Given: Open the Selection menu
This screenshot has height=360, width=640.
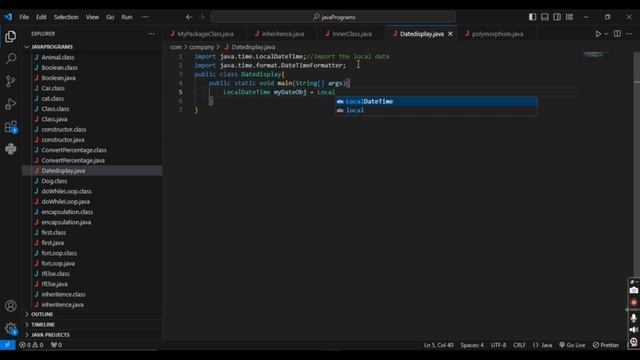Looking at the screenshot, I should 66,17.
